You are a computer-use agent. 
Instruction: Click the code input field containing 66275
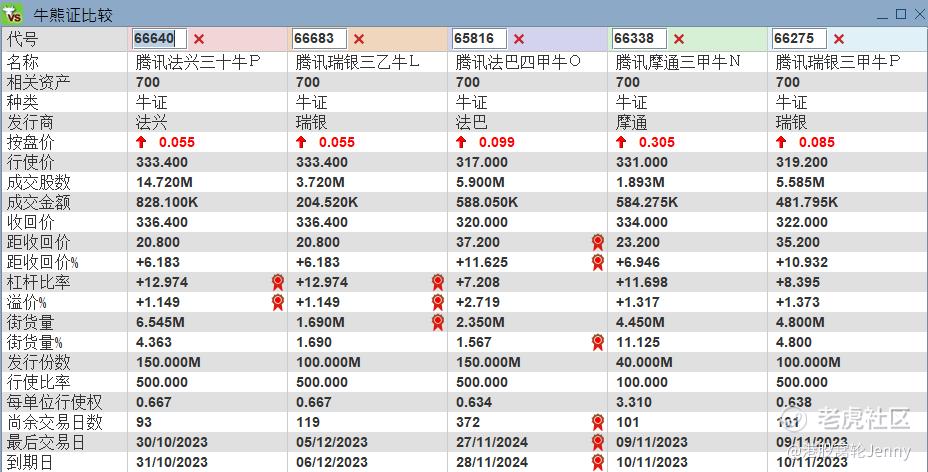799,38
